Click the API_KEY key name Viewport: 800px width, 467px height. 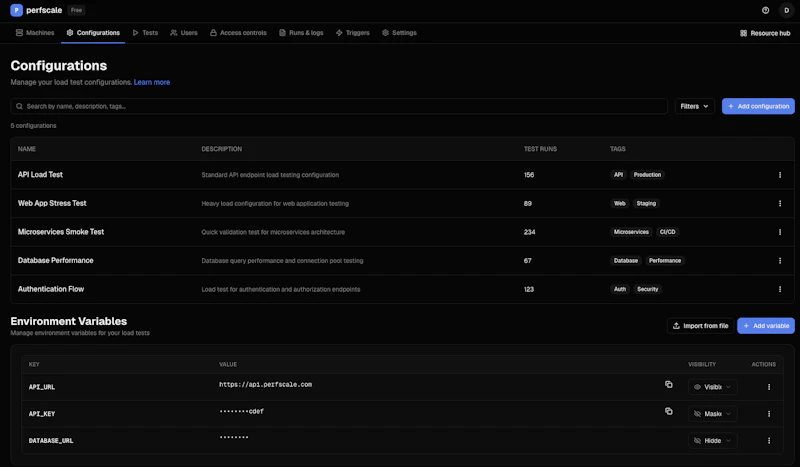pos(42,414)
